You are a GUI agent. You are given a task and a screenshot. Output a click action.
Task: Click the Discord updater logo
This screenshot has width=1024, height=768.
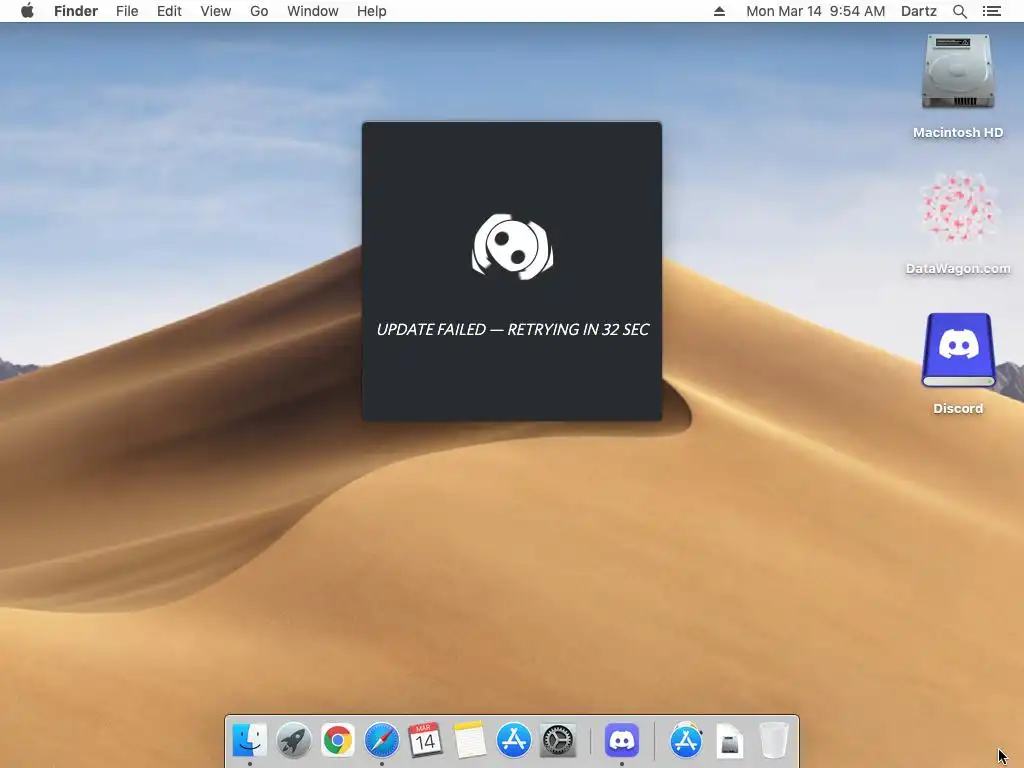click(513, 246)
